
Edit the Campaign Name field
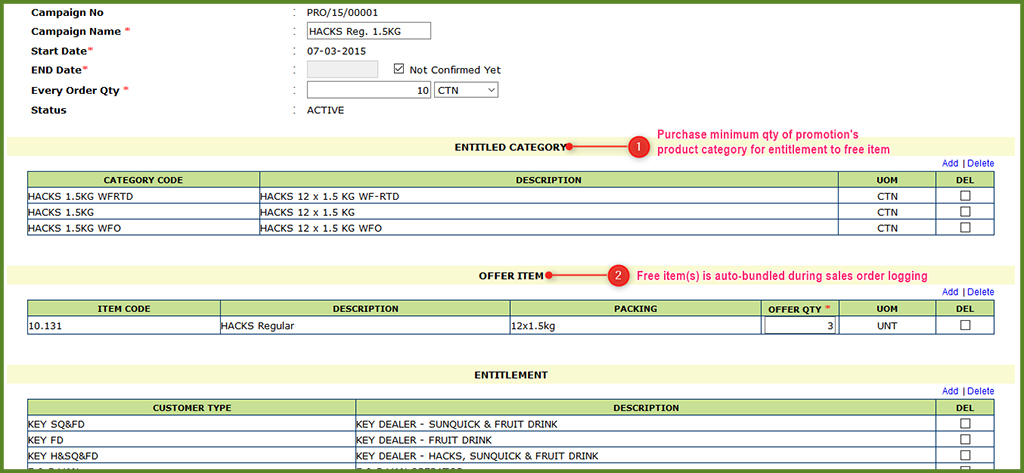point(369,31)
